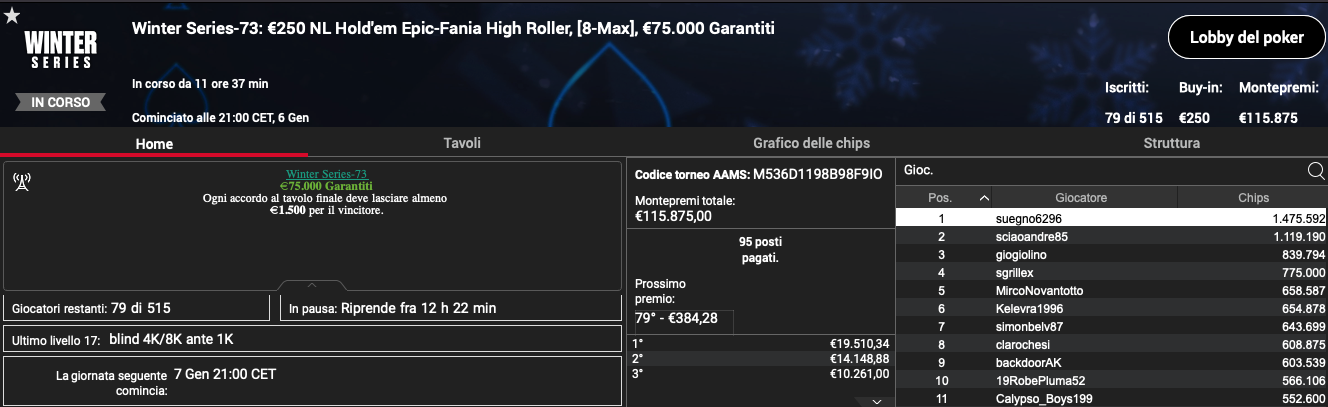Select player MircoNovantotto row
The height and width of the screenshot is (407, 1328).
1111,290
